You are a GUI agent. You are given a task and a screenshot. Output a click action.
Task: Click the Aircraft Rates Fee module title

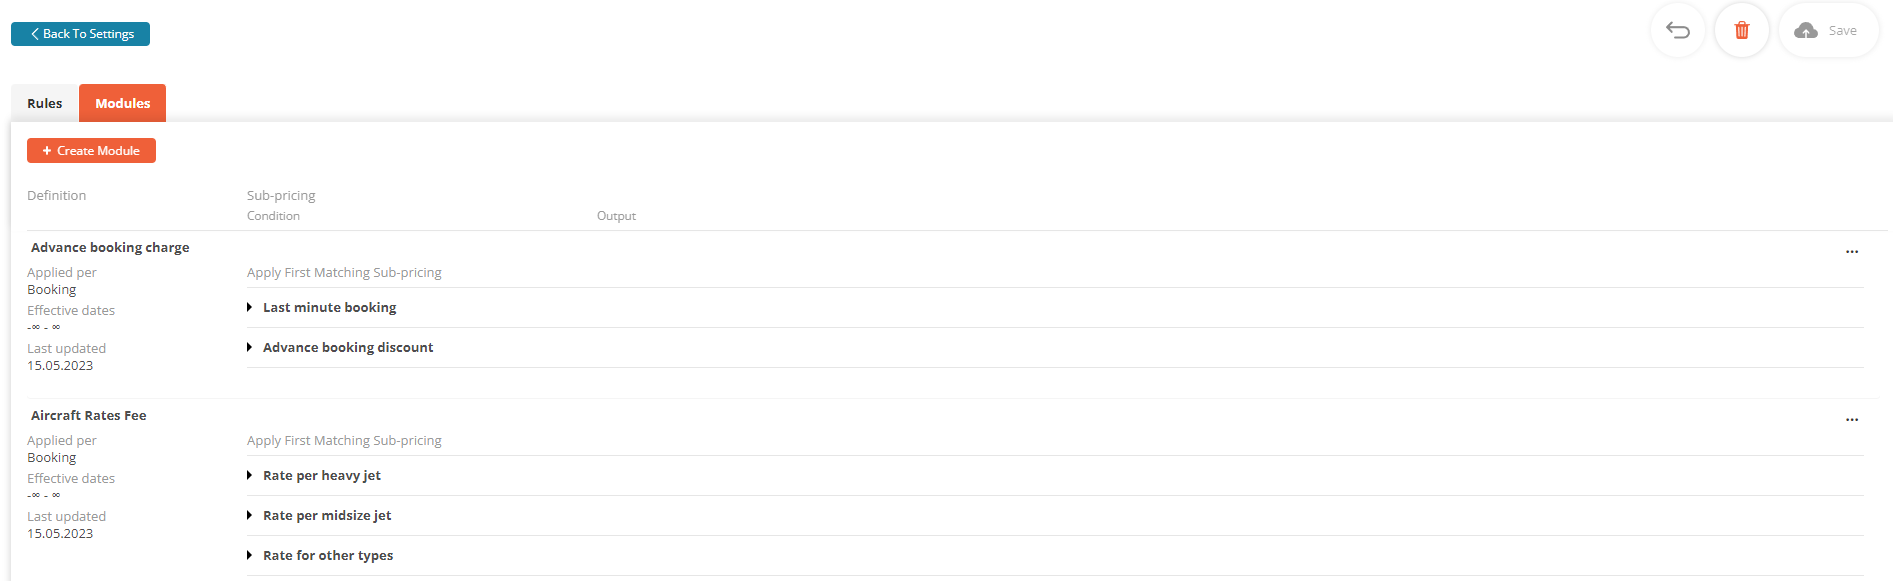tap(89, 416)
